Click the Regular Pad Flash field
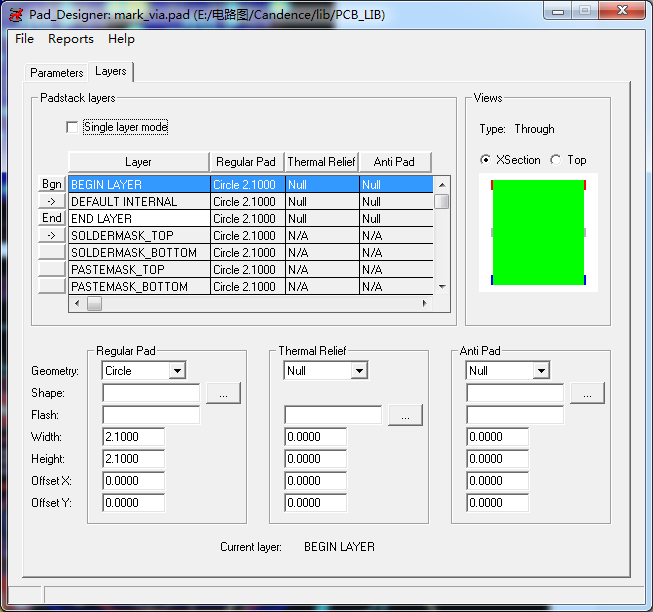The width and height of the screenshot is (653, 612). click(x=151, y=415)
